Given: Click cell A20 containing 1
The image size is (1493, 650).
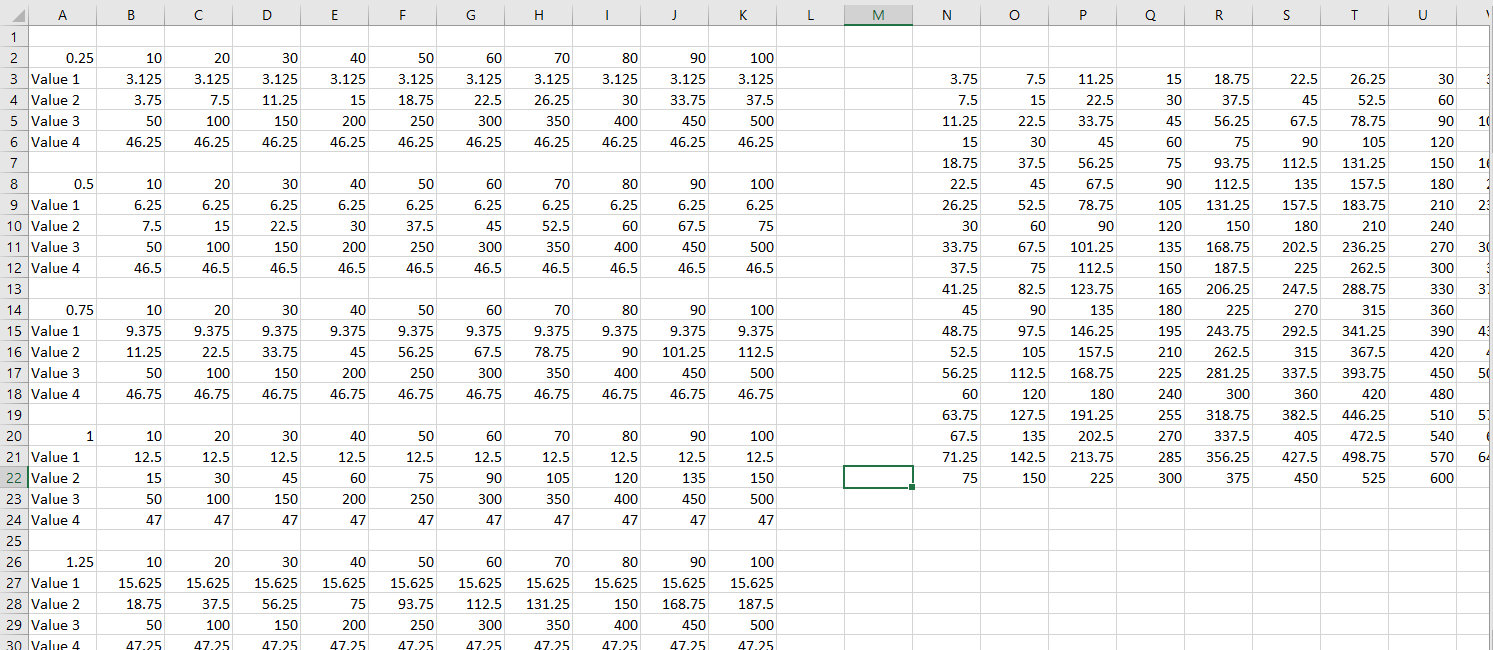Looking at the screenshot, I should click(62, 436).
